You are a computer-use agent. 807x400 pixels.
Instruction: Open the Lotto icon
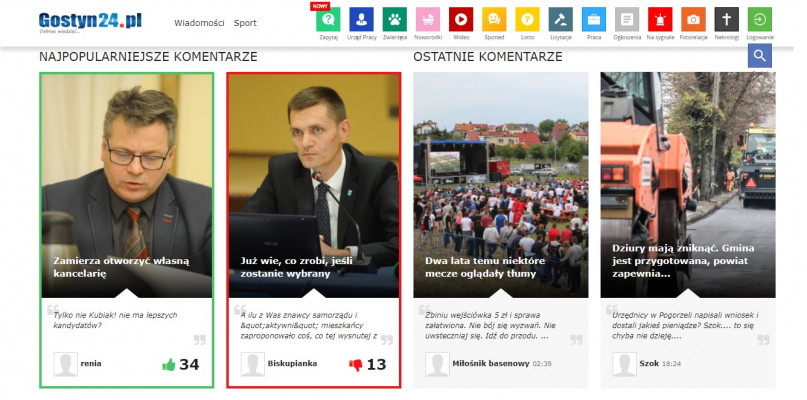click(x=527, y=19)
